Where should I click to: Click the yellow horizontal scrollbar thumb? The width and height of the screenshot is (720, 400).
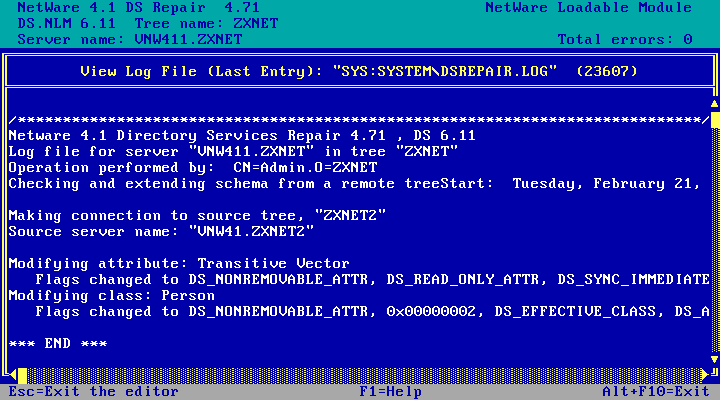[x=22, y=376]
